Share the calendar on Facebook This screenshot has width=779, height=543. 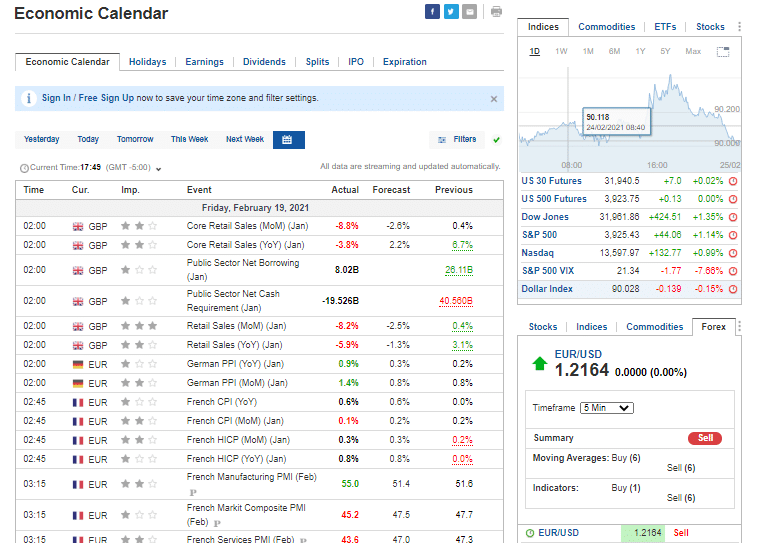(x=432, y=11)
